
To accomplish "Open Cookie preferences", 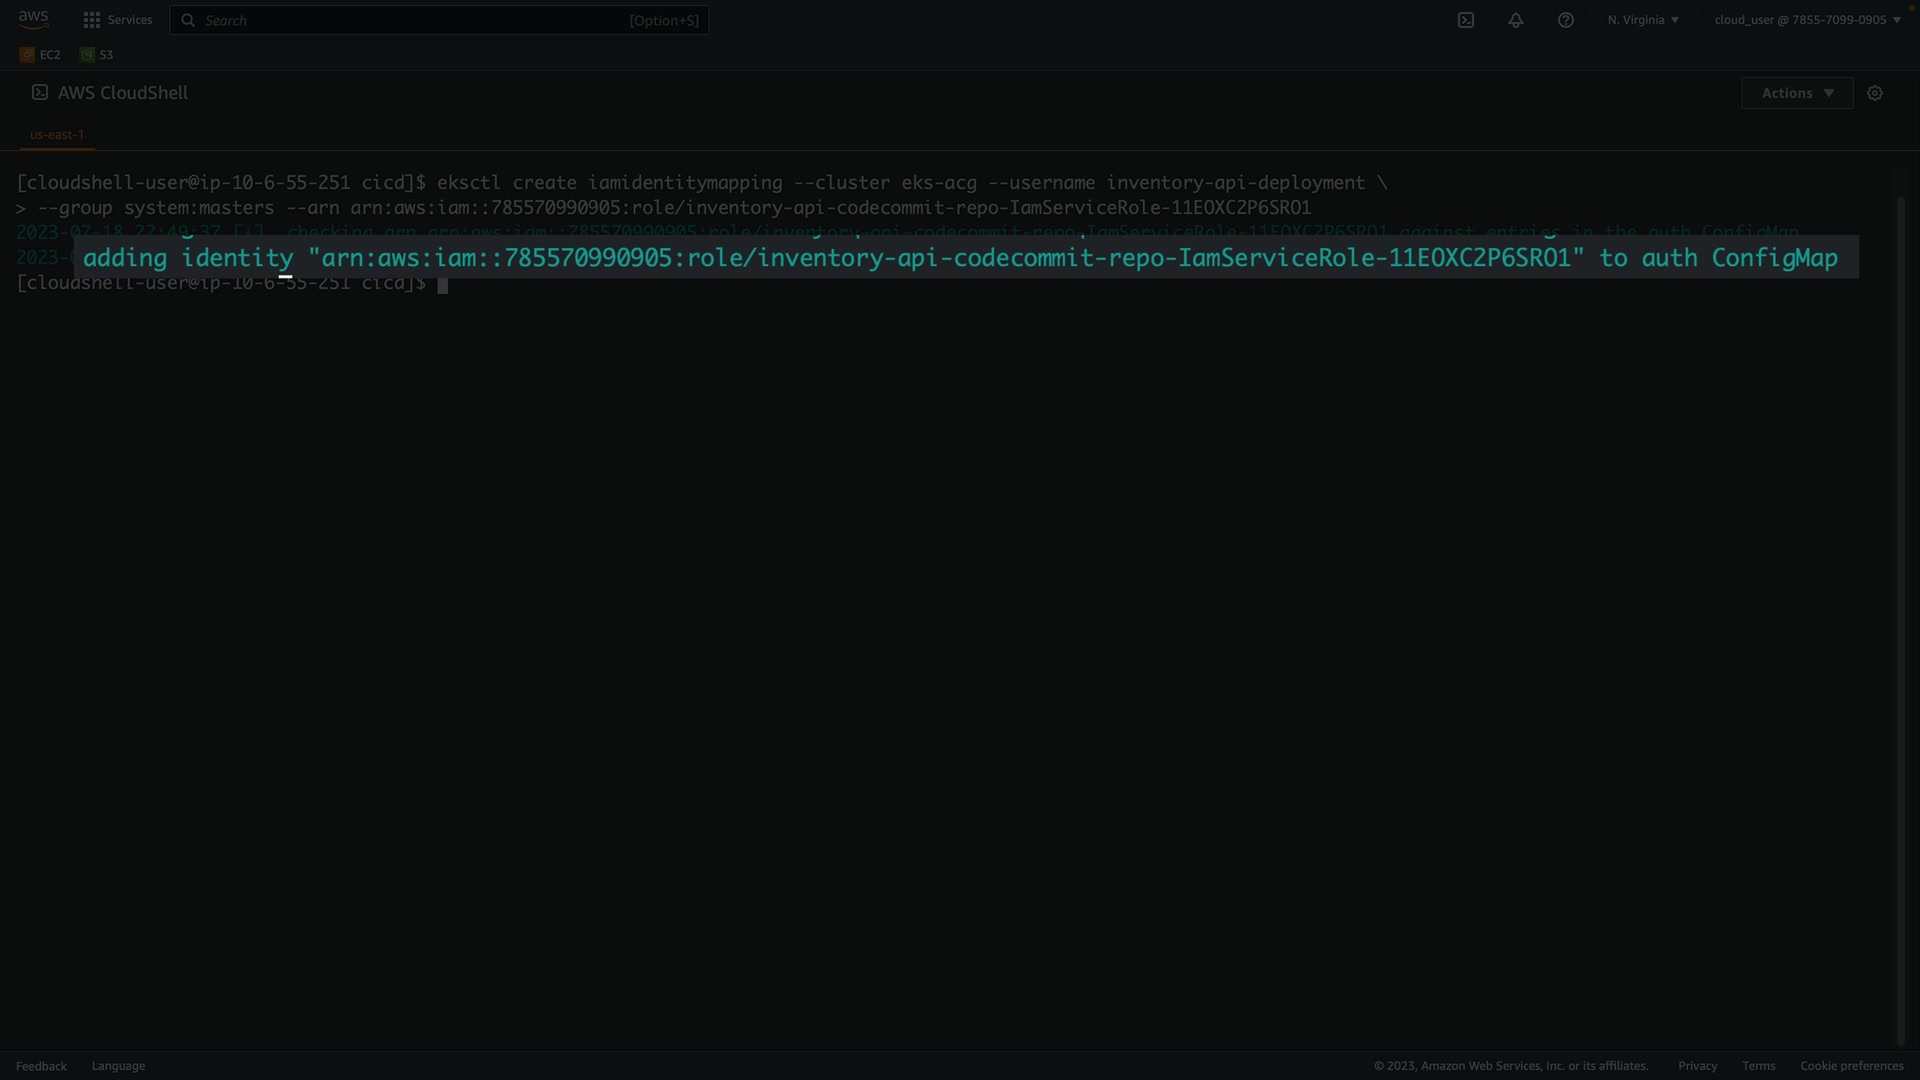I will coord(1851,1066).
